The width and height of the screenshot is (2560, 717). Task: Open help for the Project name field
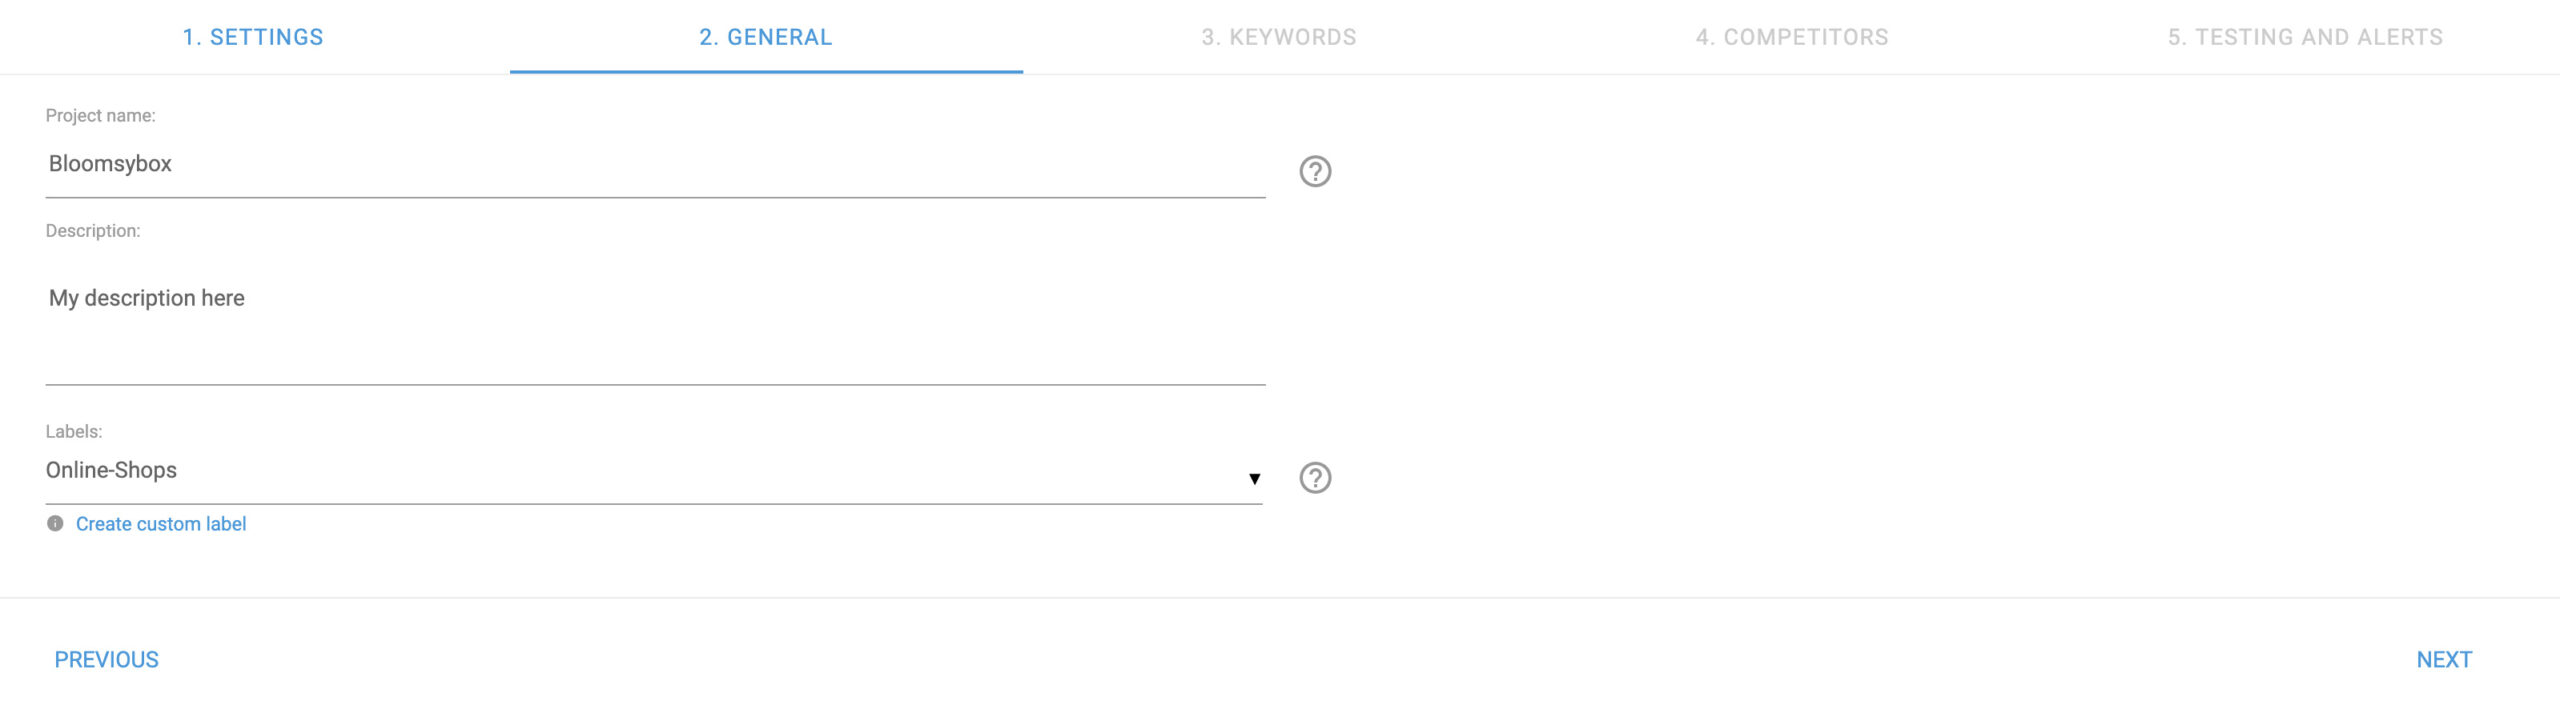click(x=1315, y=171)
